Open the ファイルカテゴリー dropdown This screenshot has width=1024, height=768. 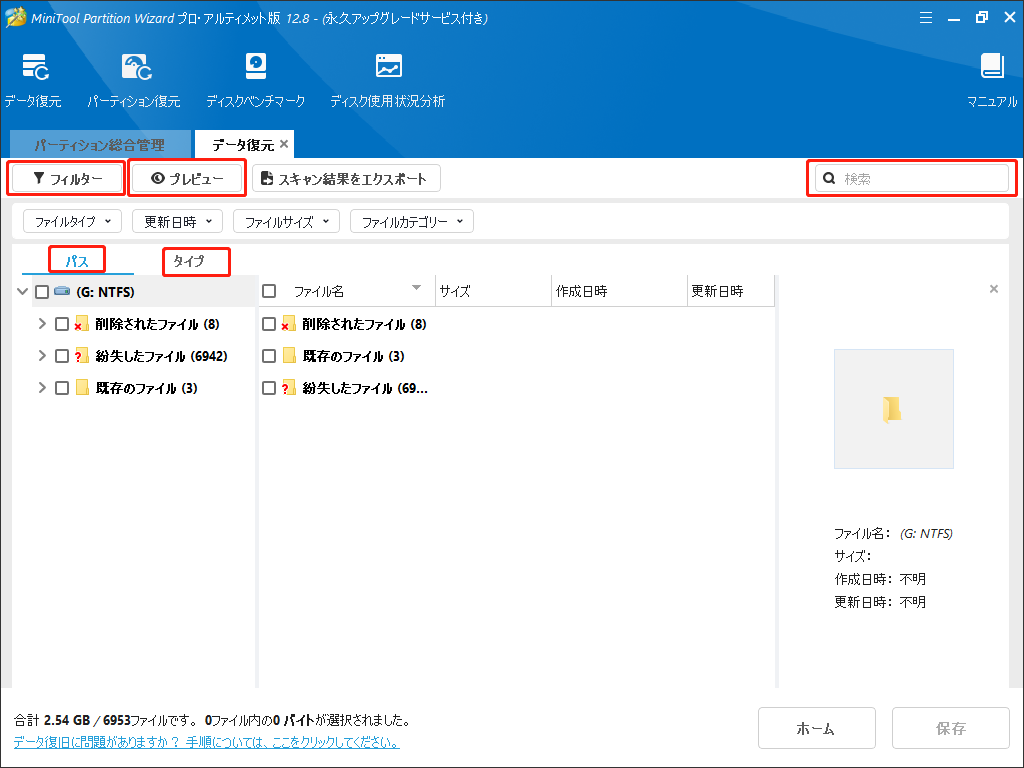(411, 221)
